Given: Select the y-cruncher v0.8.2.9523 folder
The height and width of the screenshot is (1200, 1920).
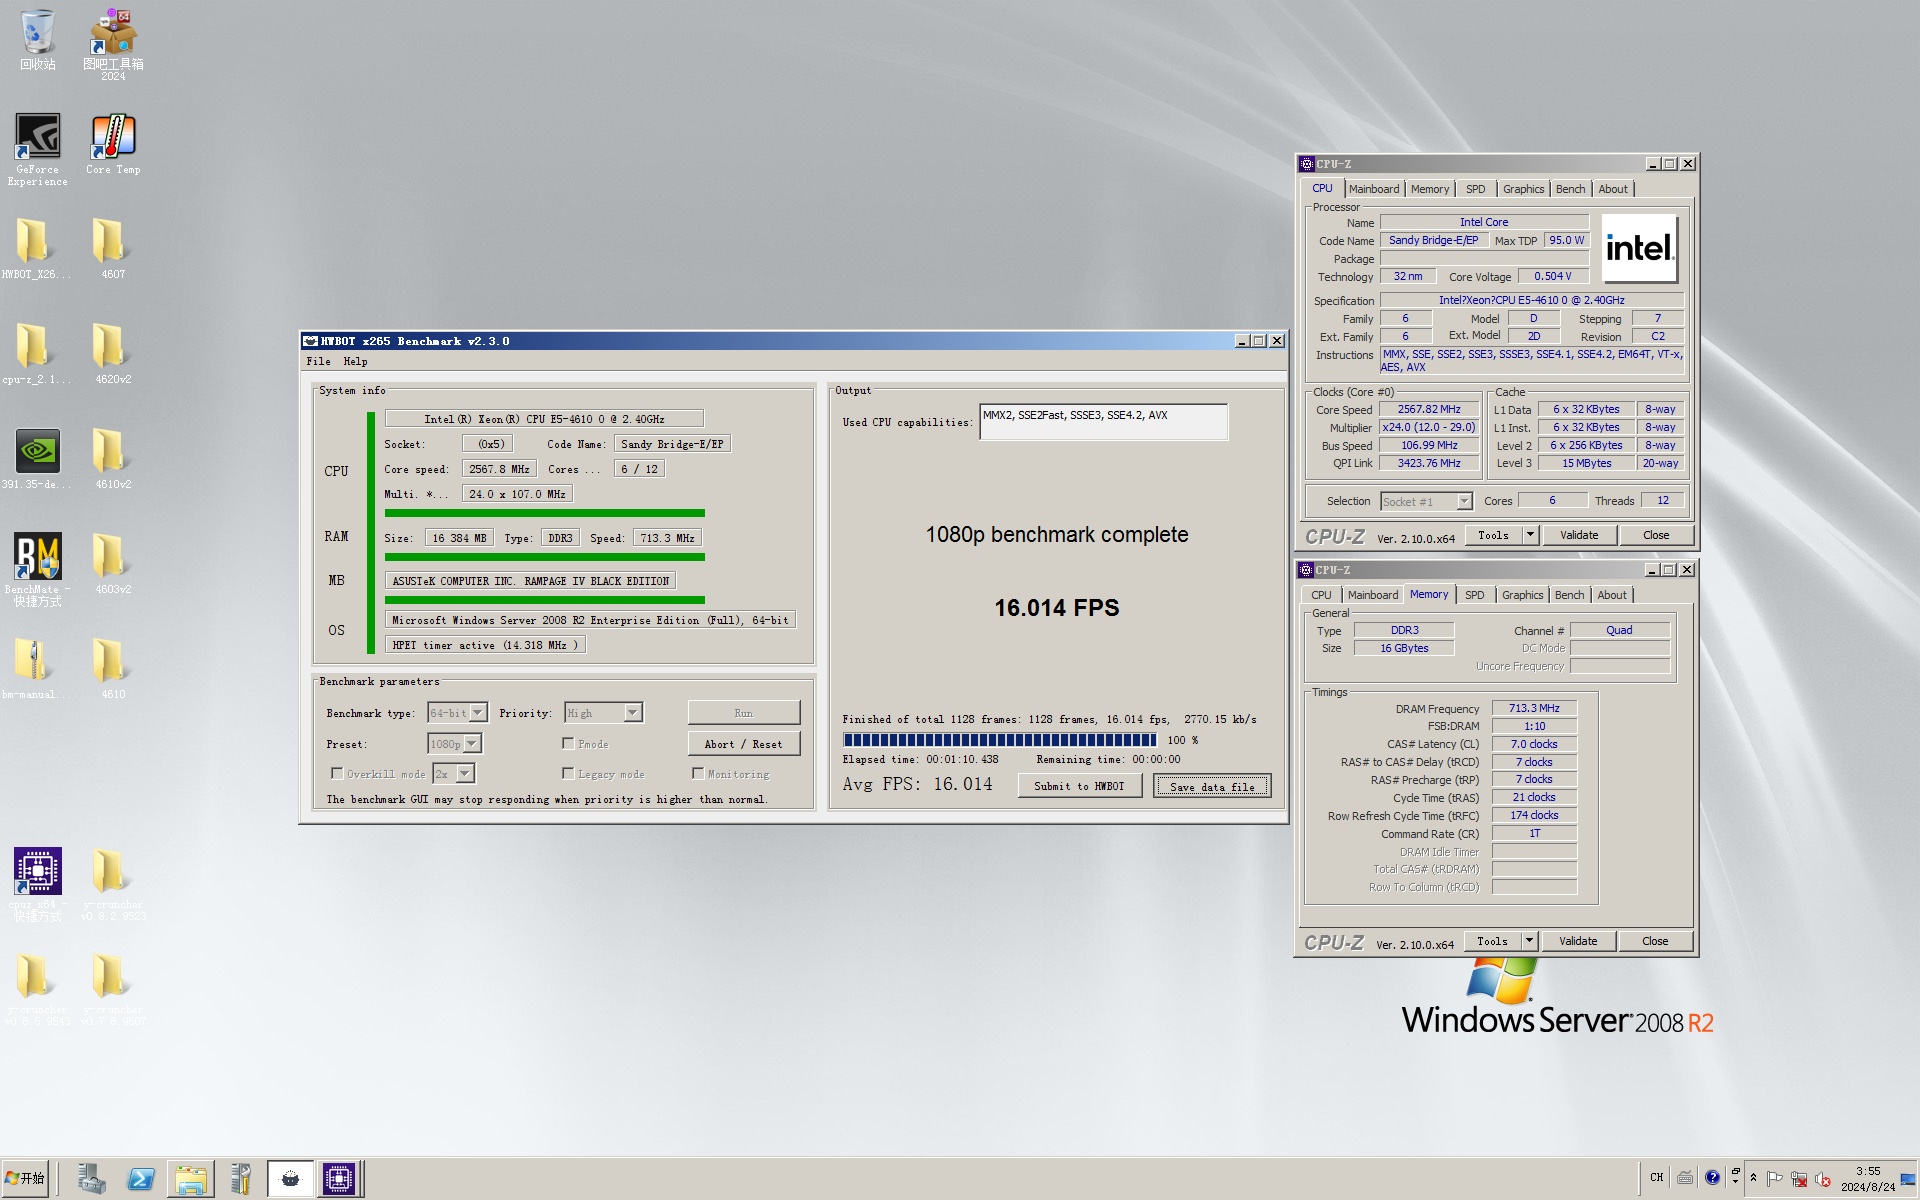Looking at the screenshot, I should 113,884.
